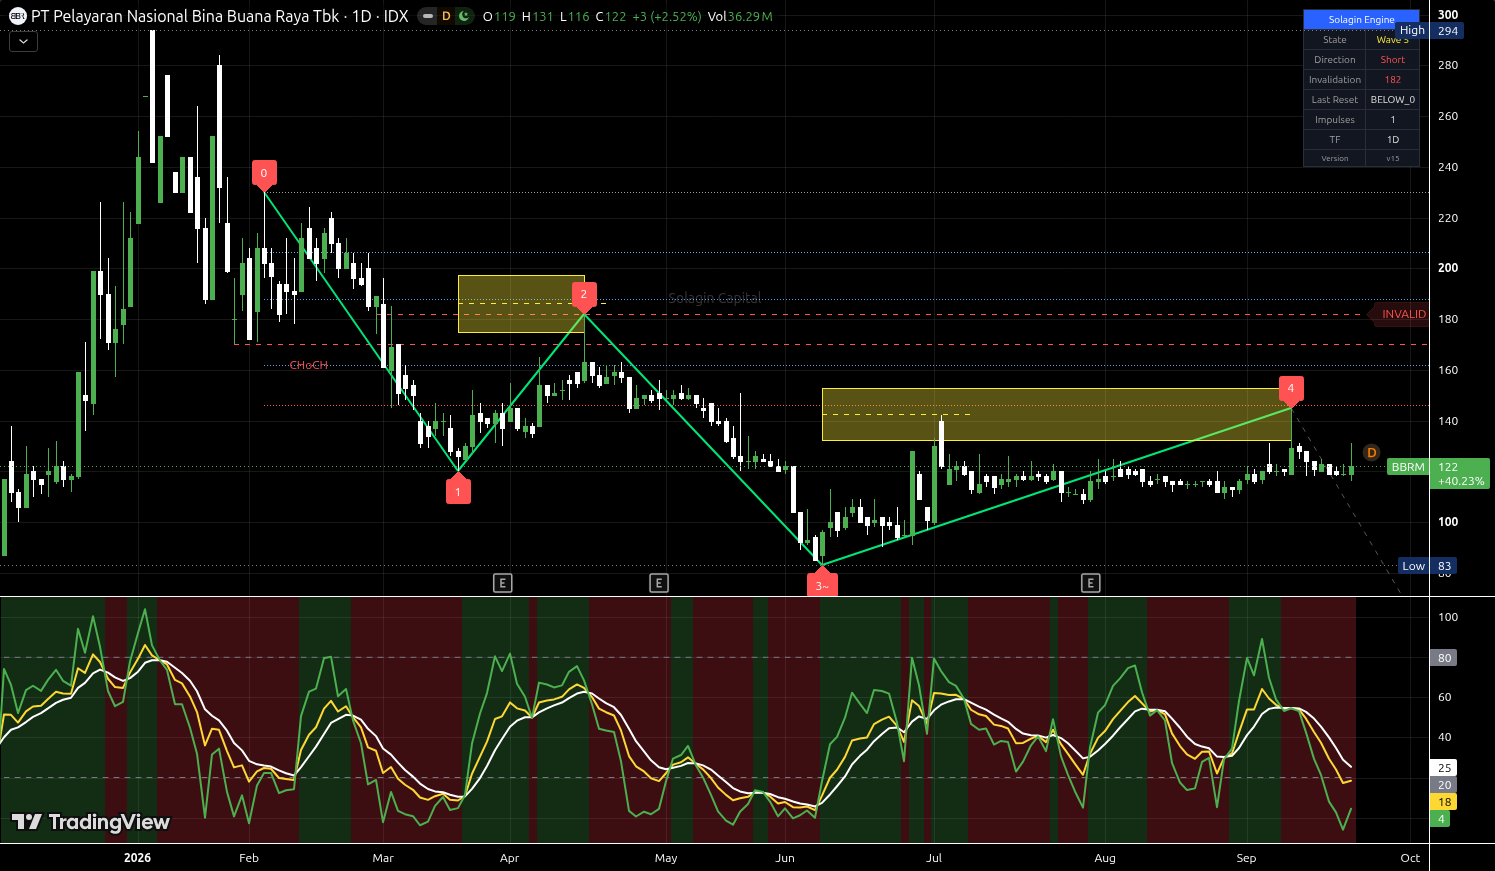Open the earnings E marker near May
Viewport: 1495px width, 871px height.
pos(658,583)
